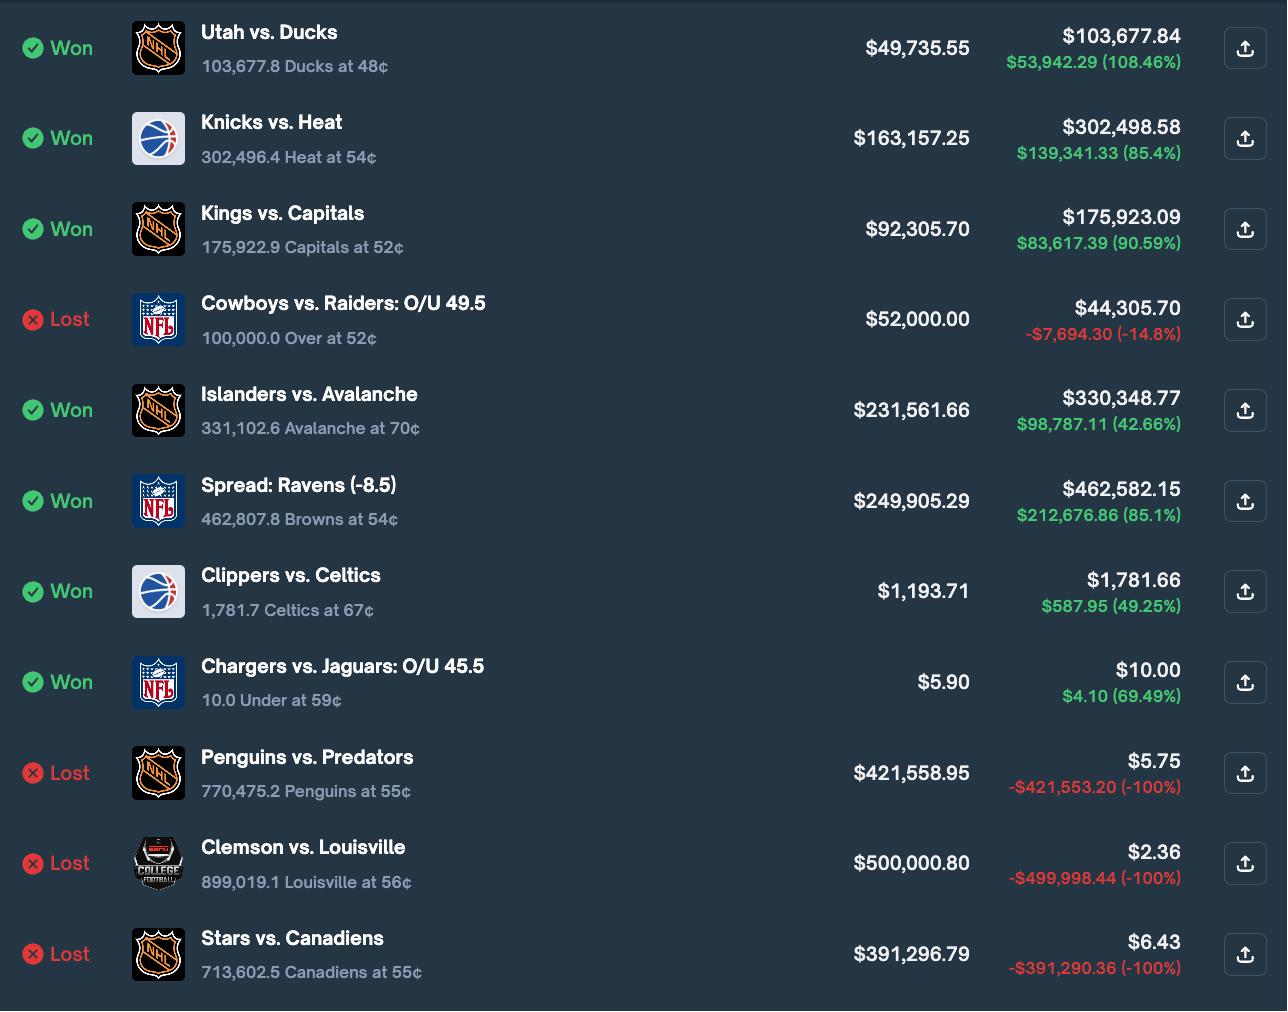Open the Chargers vs. Jaguars O/U 45.5 market
Viewport: 1288px width, 1012px height.
point(343,666)
